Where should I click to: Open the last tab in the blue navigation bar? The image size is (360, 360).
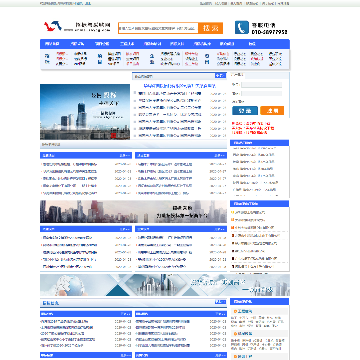tap(252, 44)
